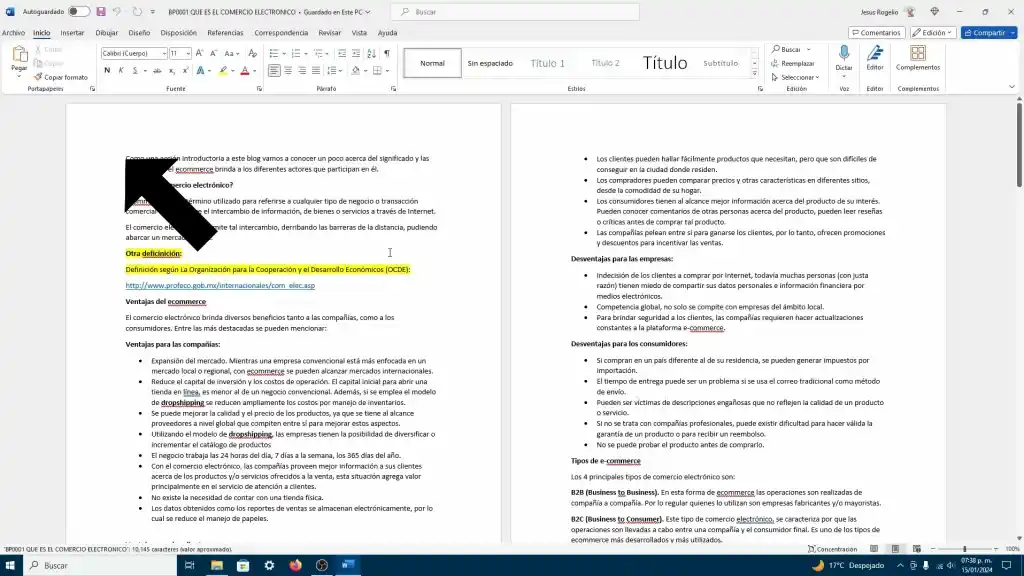Open File Explorer from the taskbar
The image size is (1024, 576).
[217, 566]
